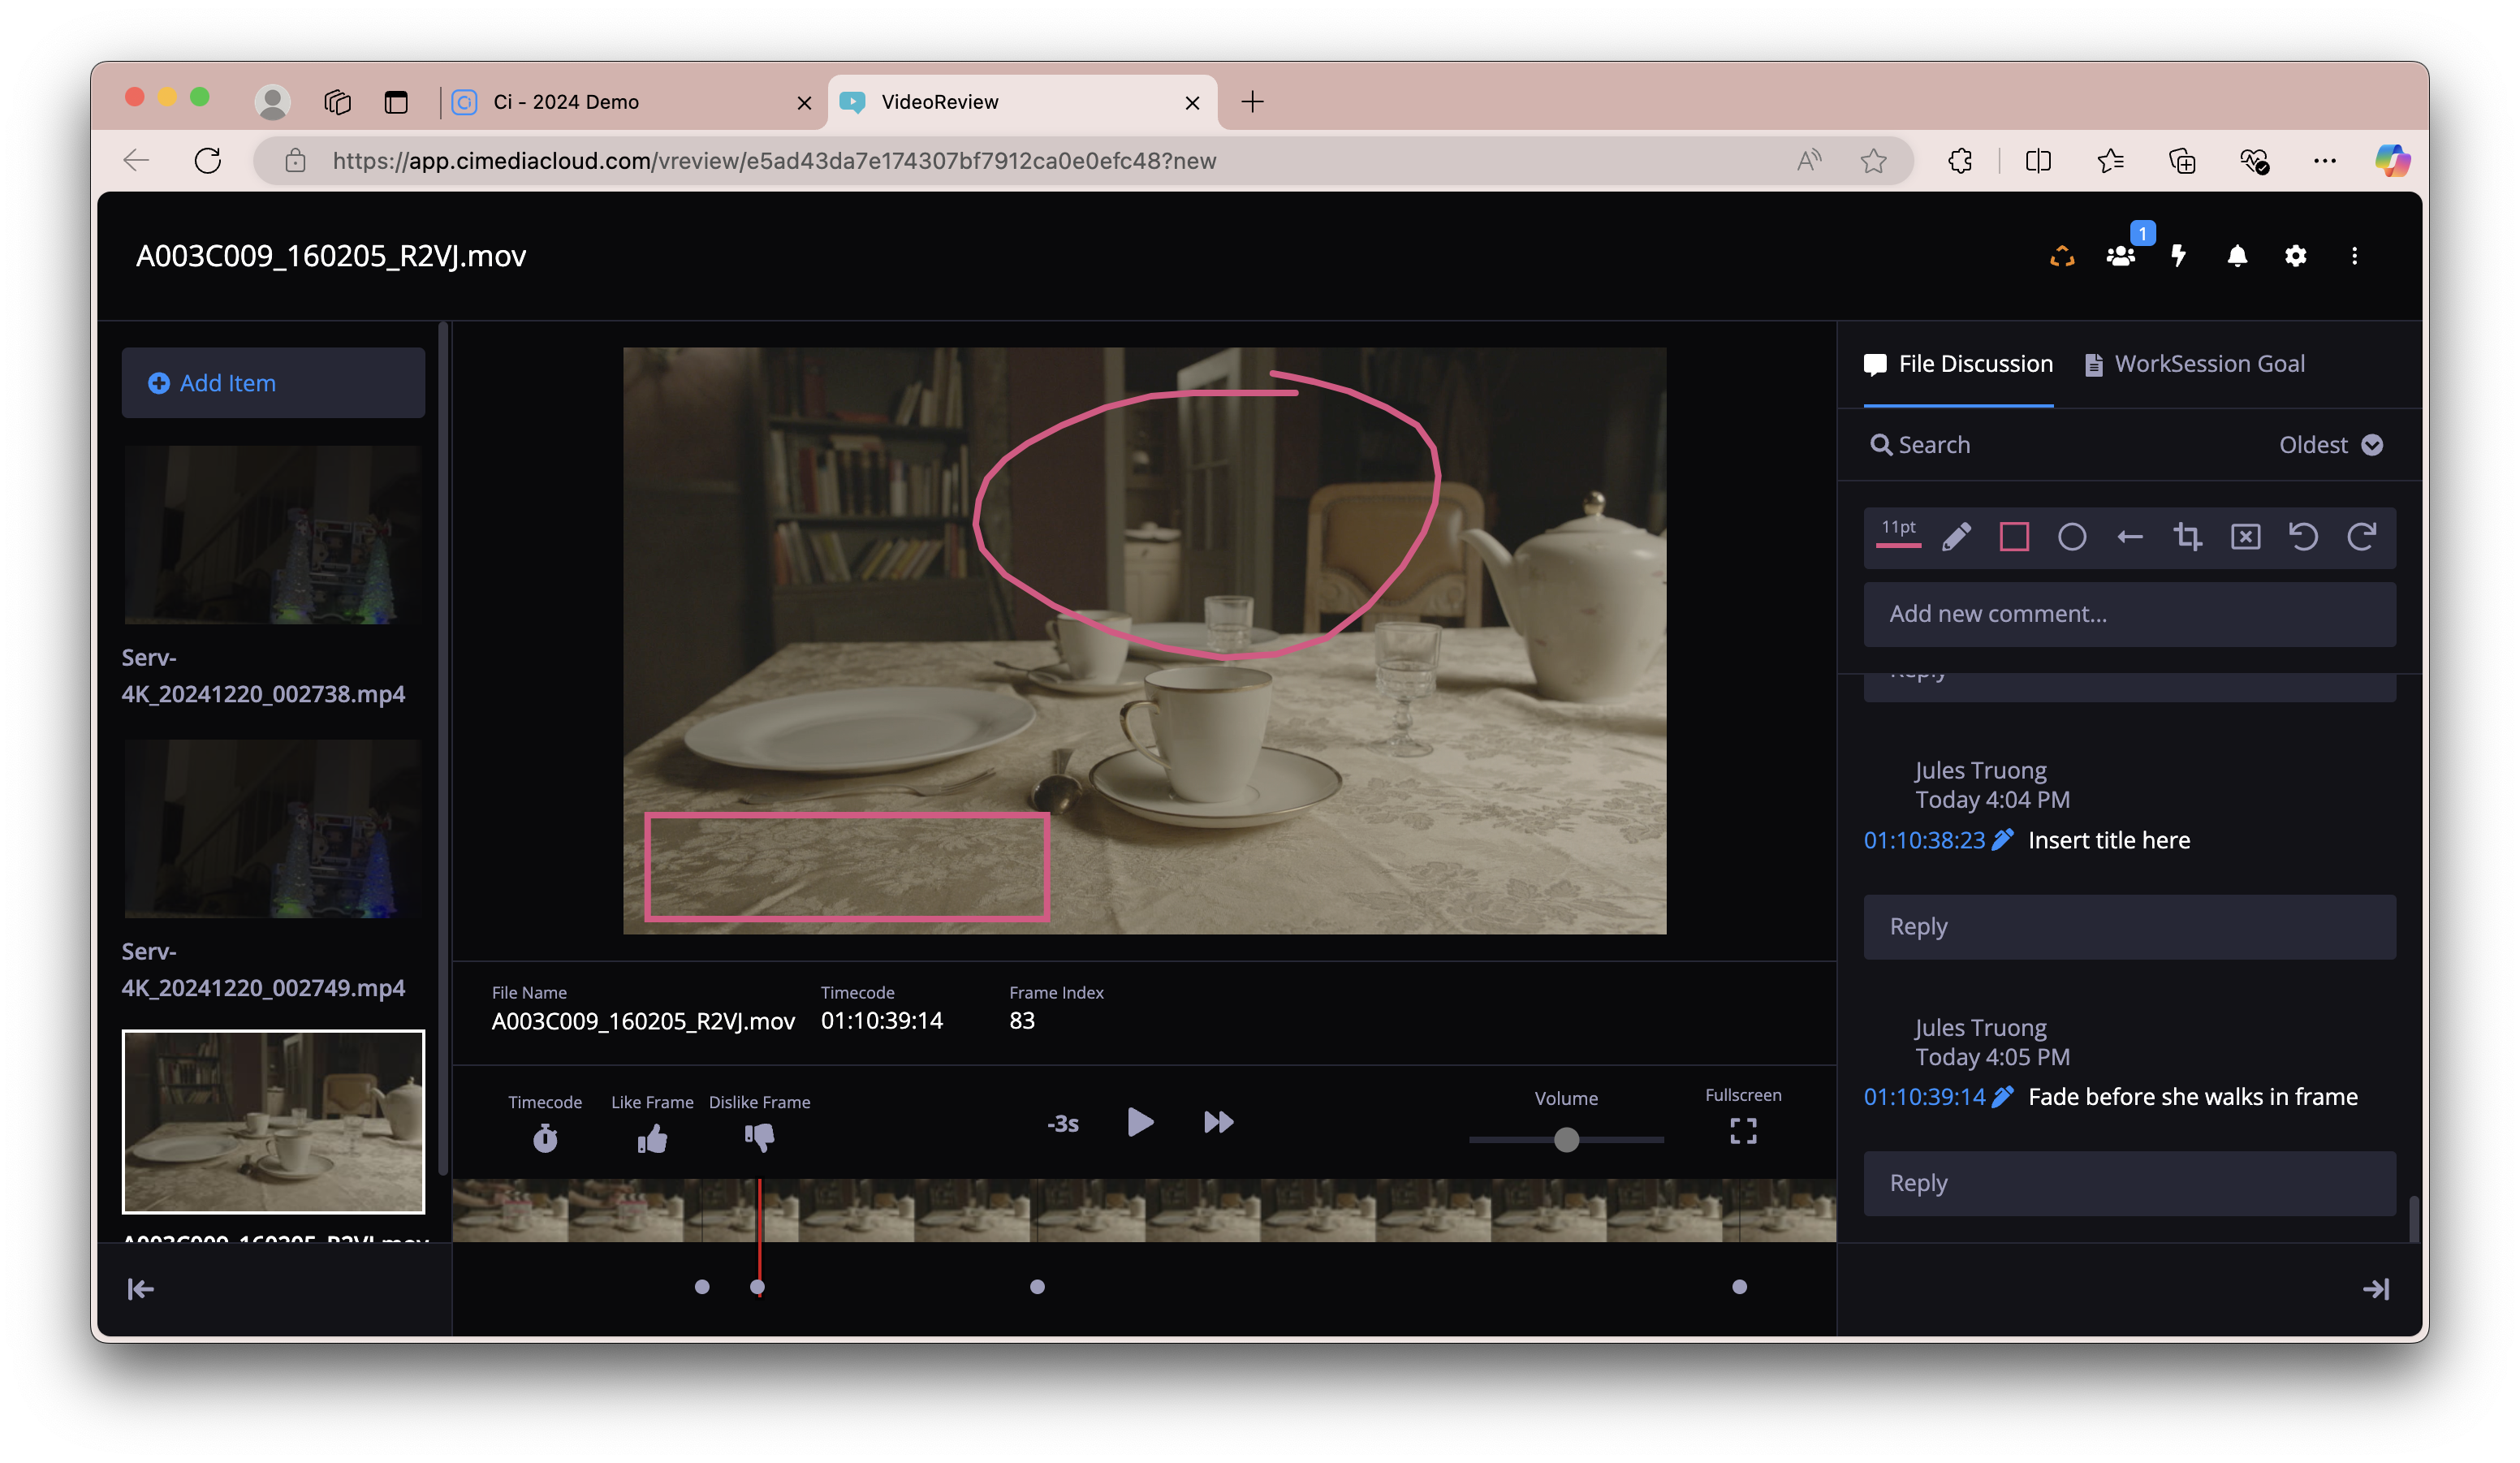Screen dimensions: 2520x1463
Task: Redo the last annotation
Action: (2362, 537)
